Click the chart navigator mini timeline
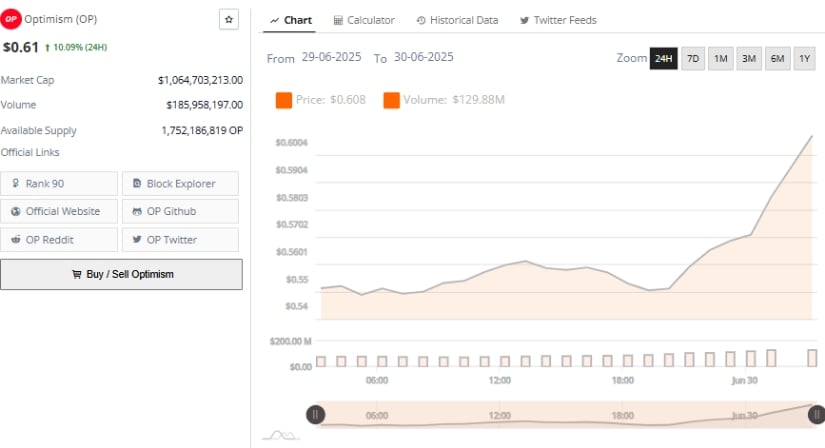This screenshot has width=825, height=448. point(566,415)
